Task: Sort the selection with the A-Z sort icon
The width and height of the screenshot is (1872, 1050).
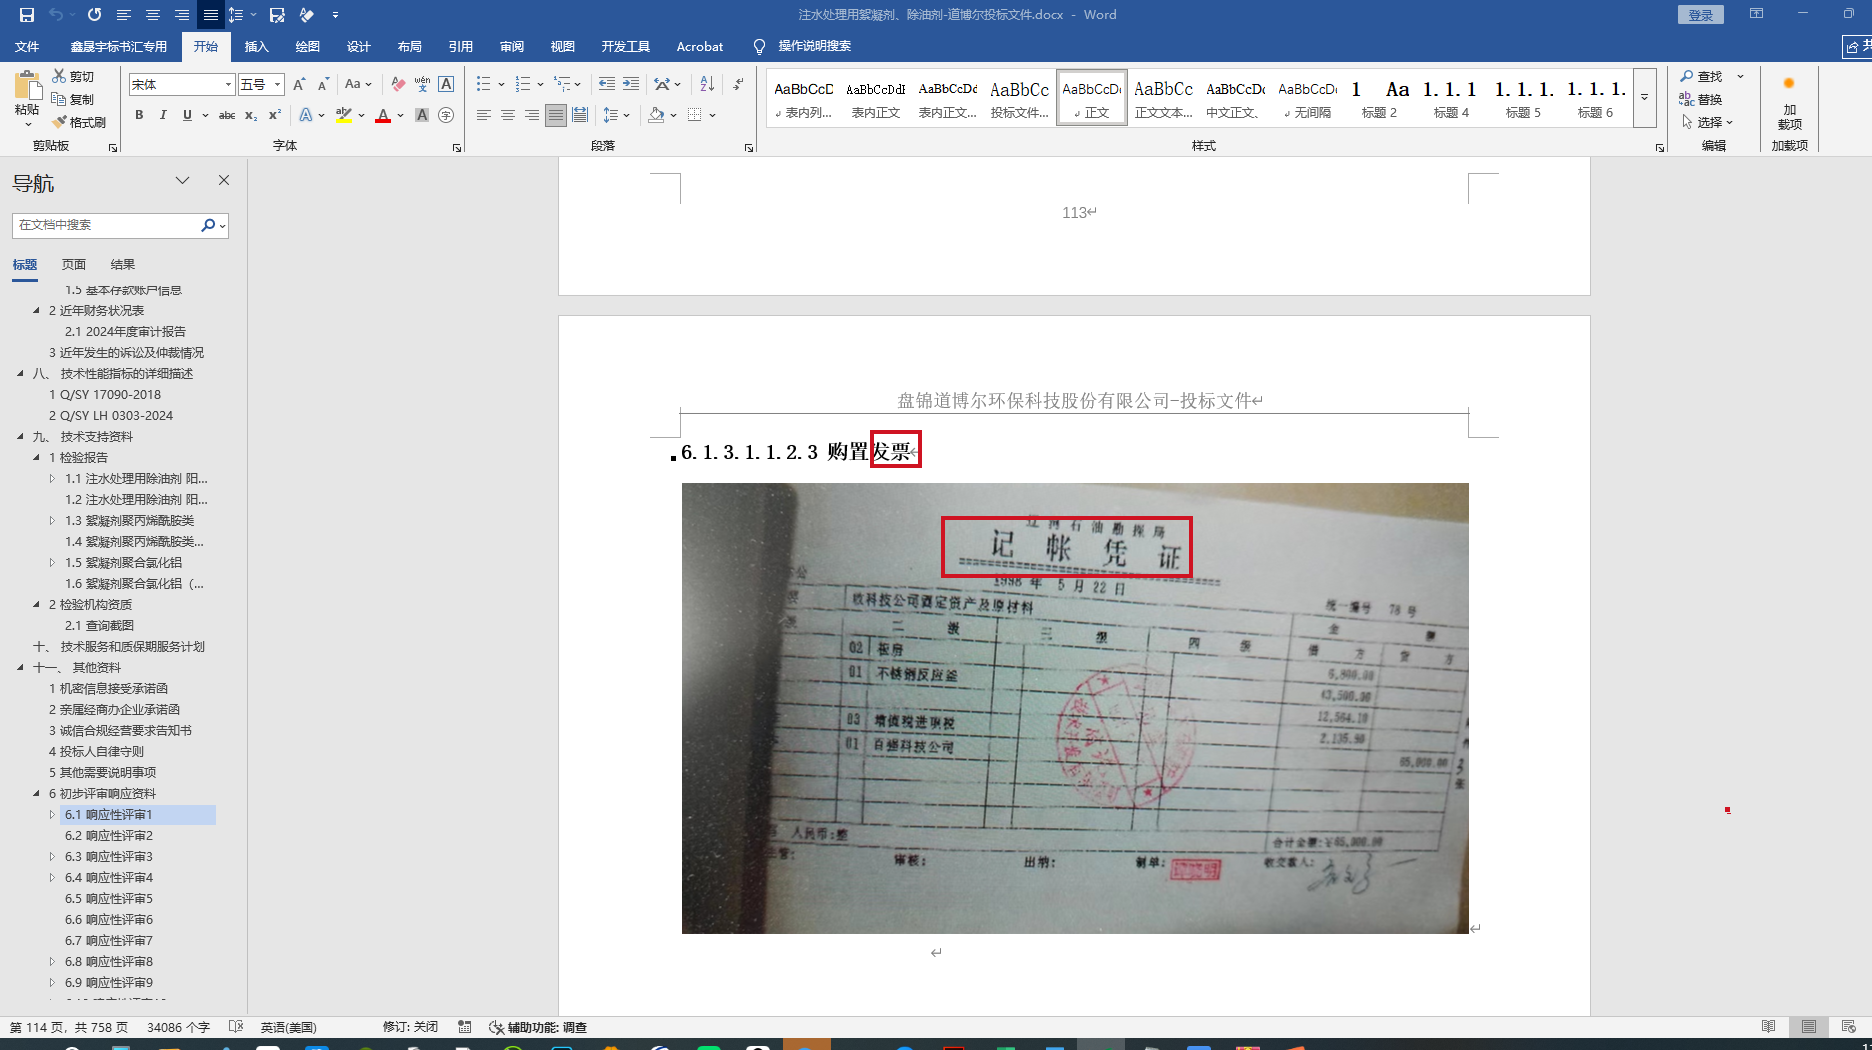Action: pos(707,84)
